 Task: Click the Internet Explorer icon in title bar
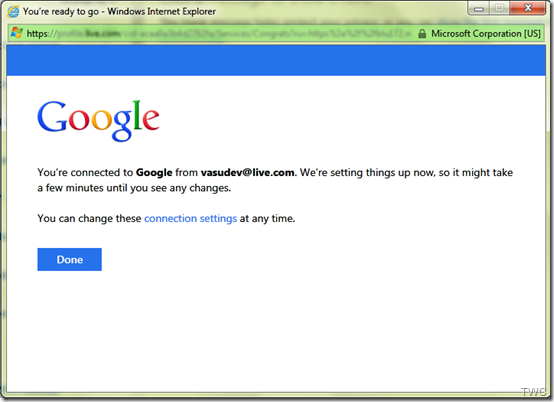coord(13,11)
